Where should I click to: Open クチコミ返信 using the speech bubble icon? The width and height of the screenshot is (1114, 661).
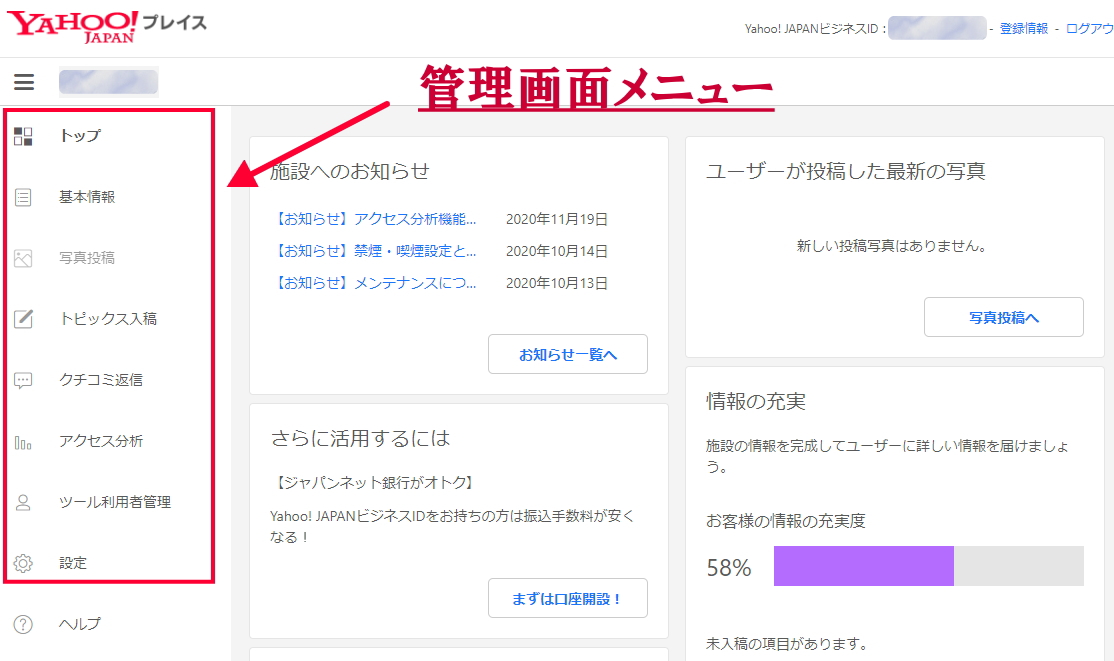(x=25, y=380)
